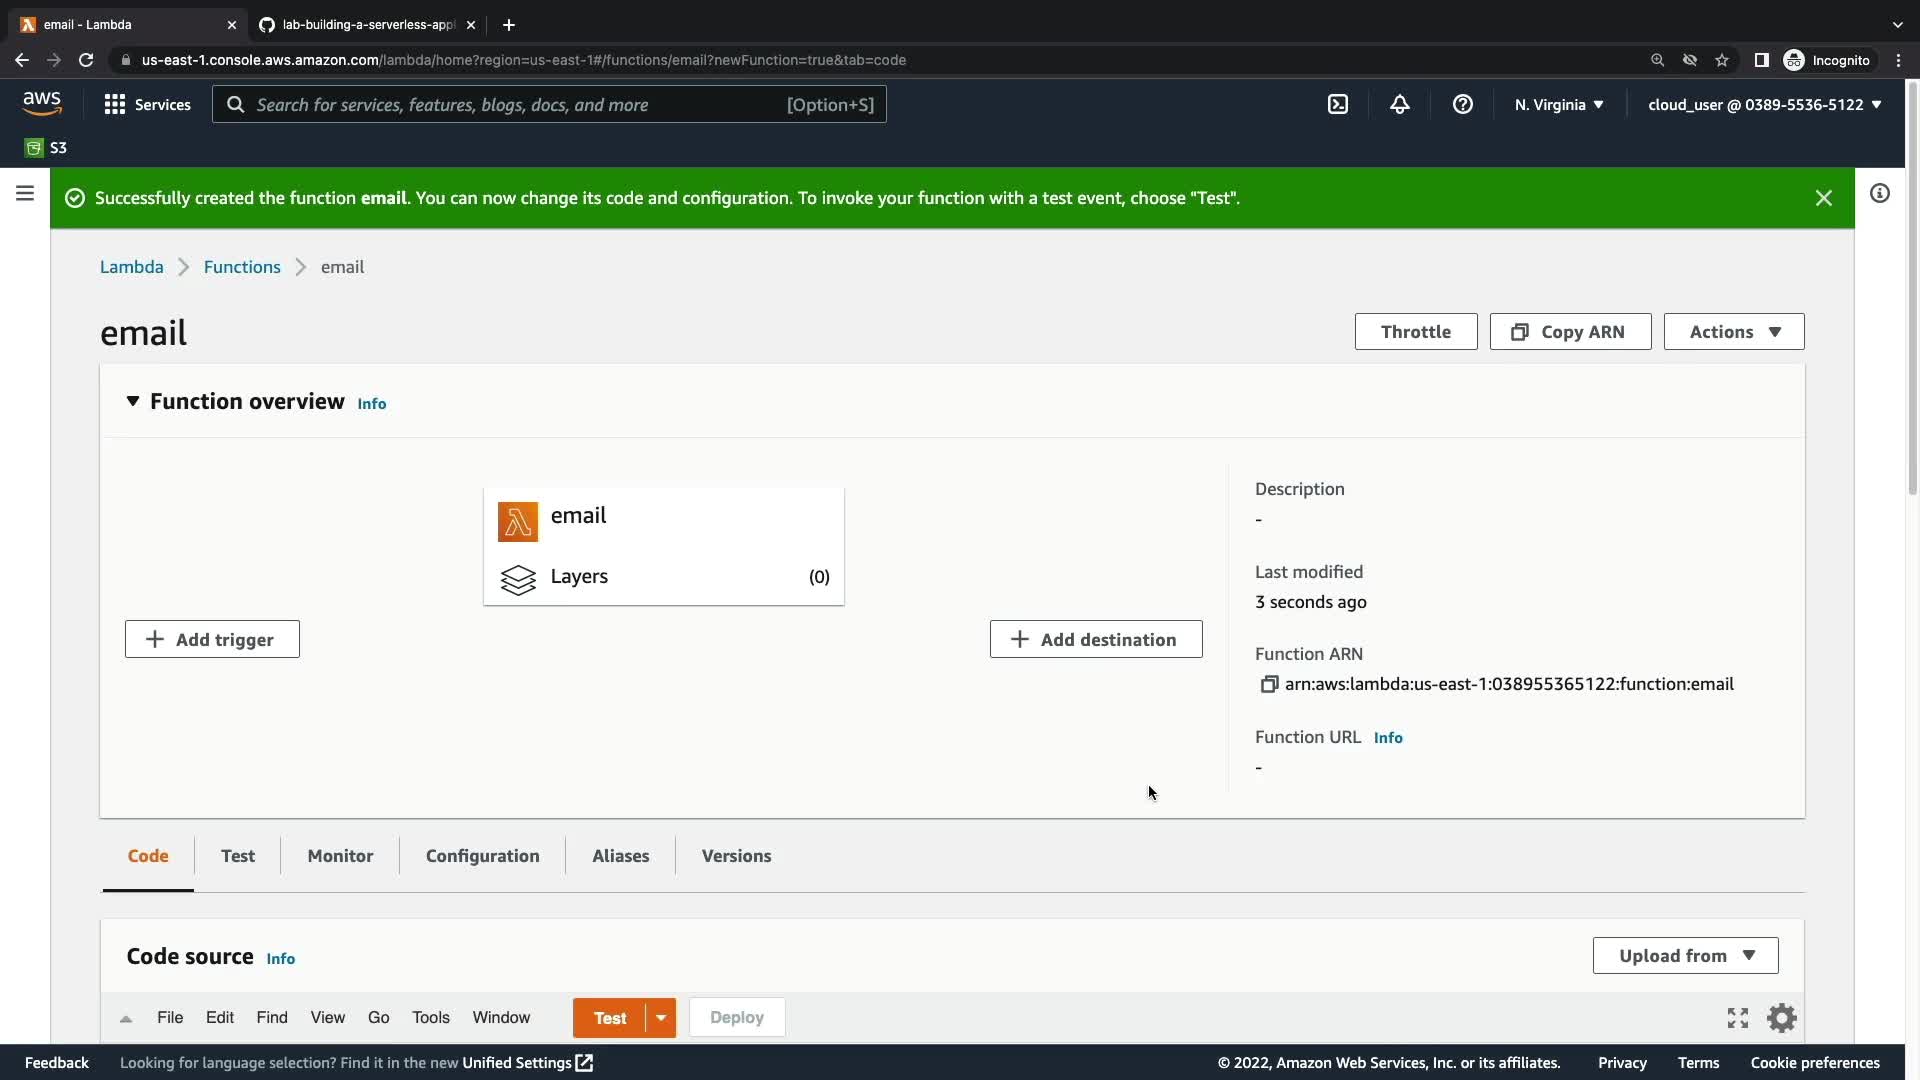This screenshot has height=1080, width=1920.
Task: Open the Tools menu in code editor
Action: (430, 1018)
